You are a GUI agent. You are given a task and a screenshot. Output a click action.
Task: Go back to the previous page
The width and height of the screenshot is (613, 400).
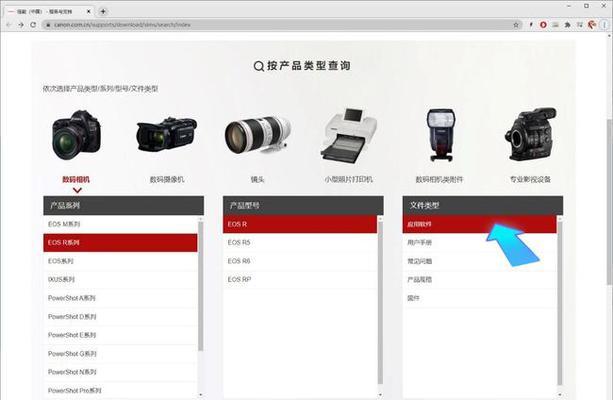click(9, 25)
